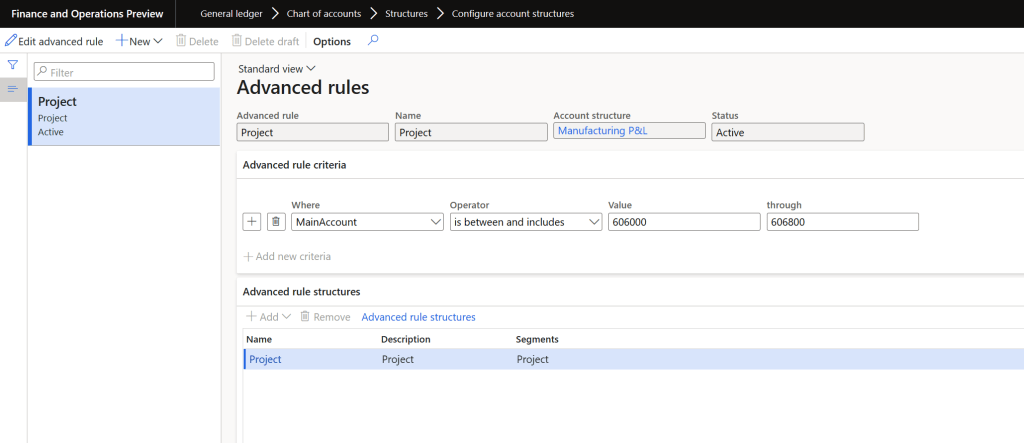Delete criteria row with trash icon

pyautogui.click(x=277, y=222)
